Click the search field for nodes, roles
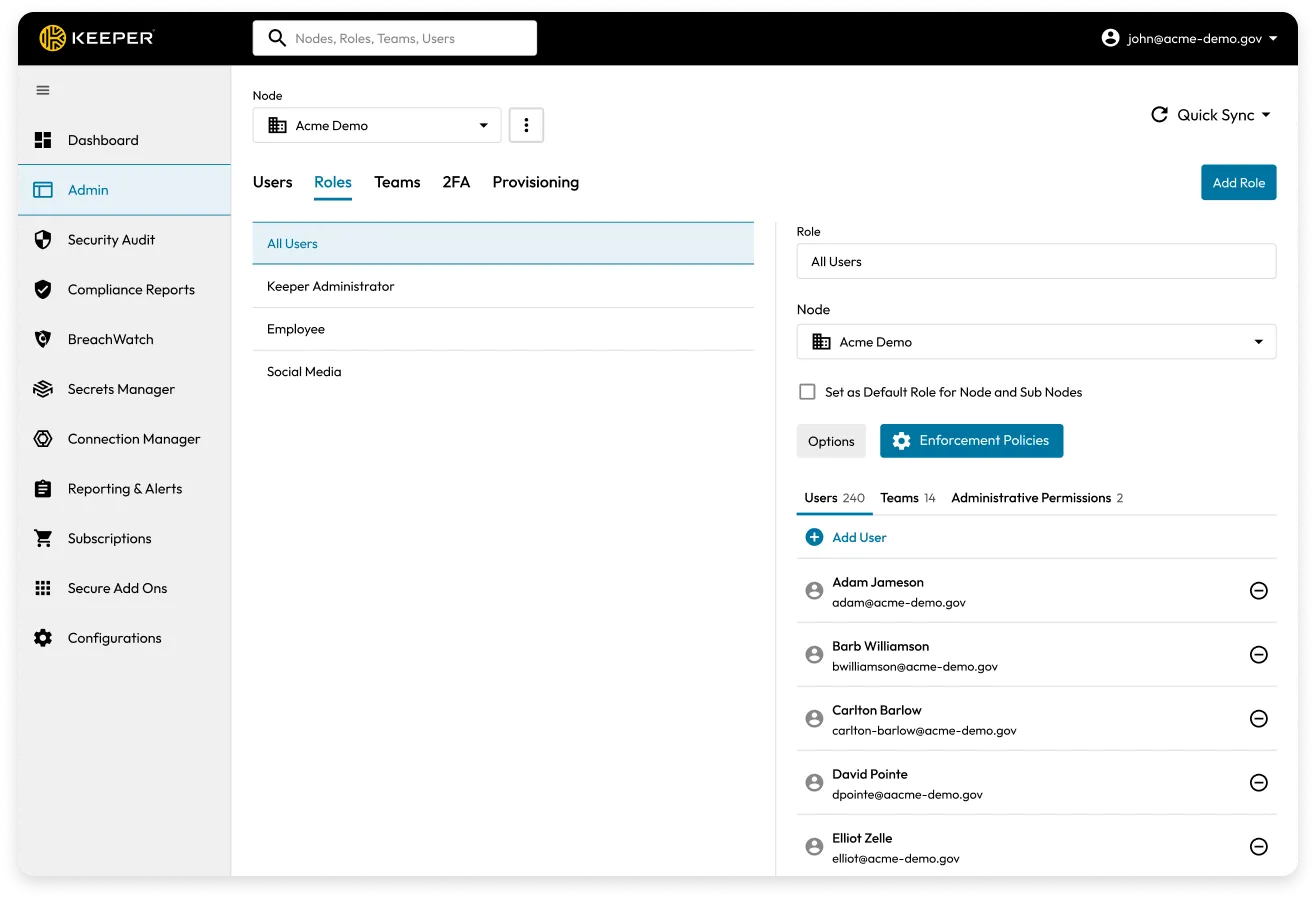The height and width of the screenshot is (900, 1316). (395, 38)
